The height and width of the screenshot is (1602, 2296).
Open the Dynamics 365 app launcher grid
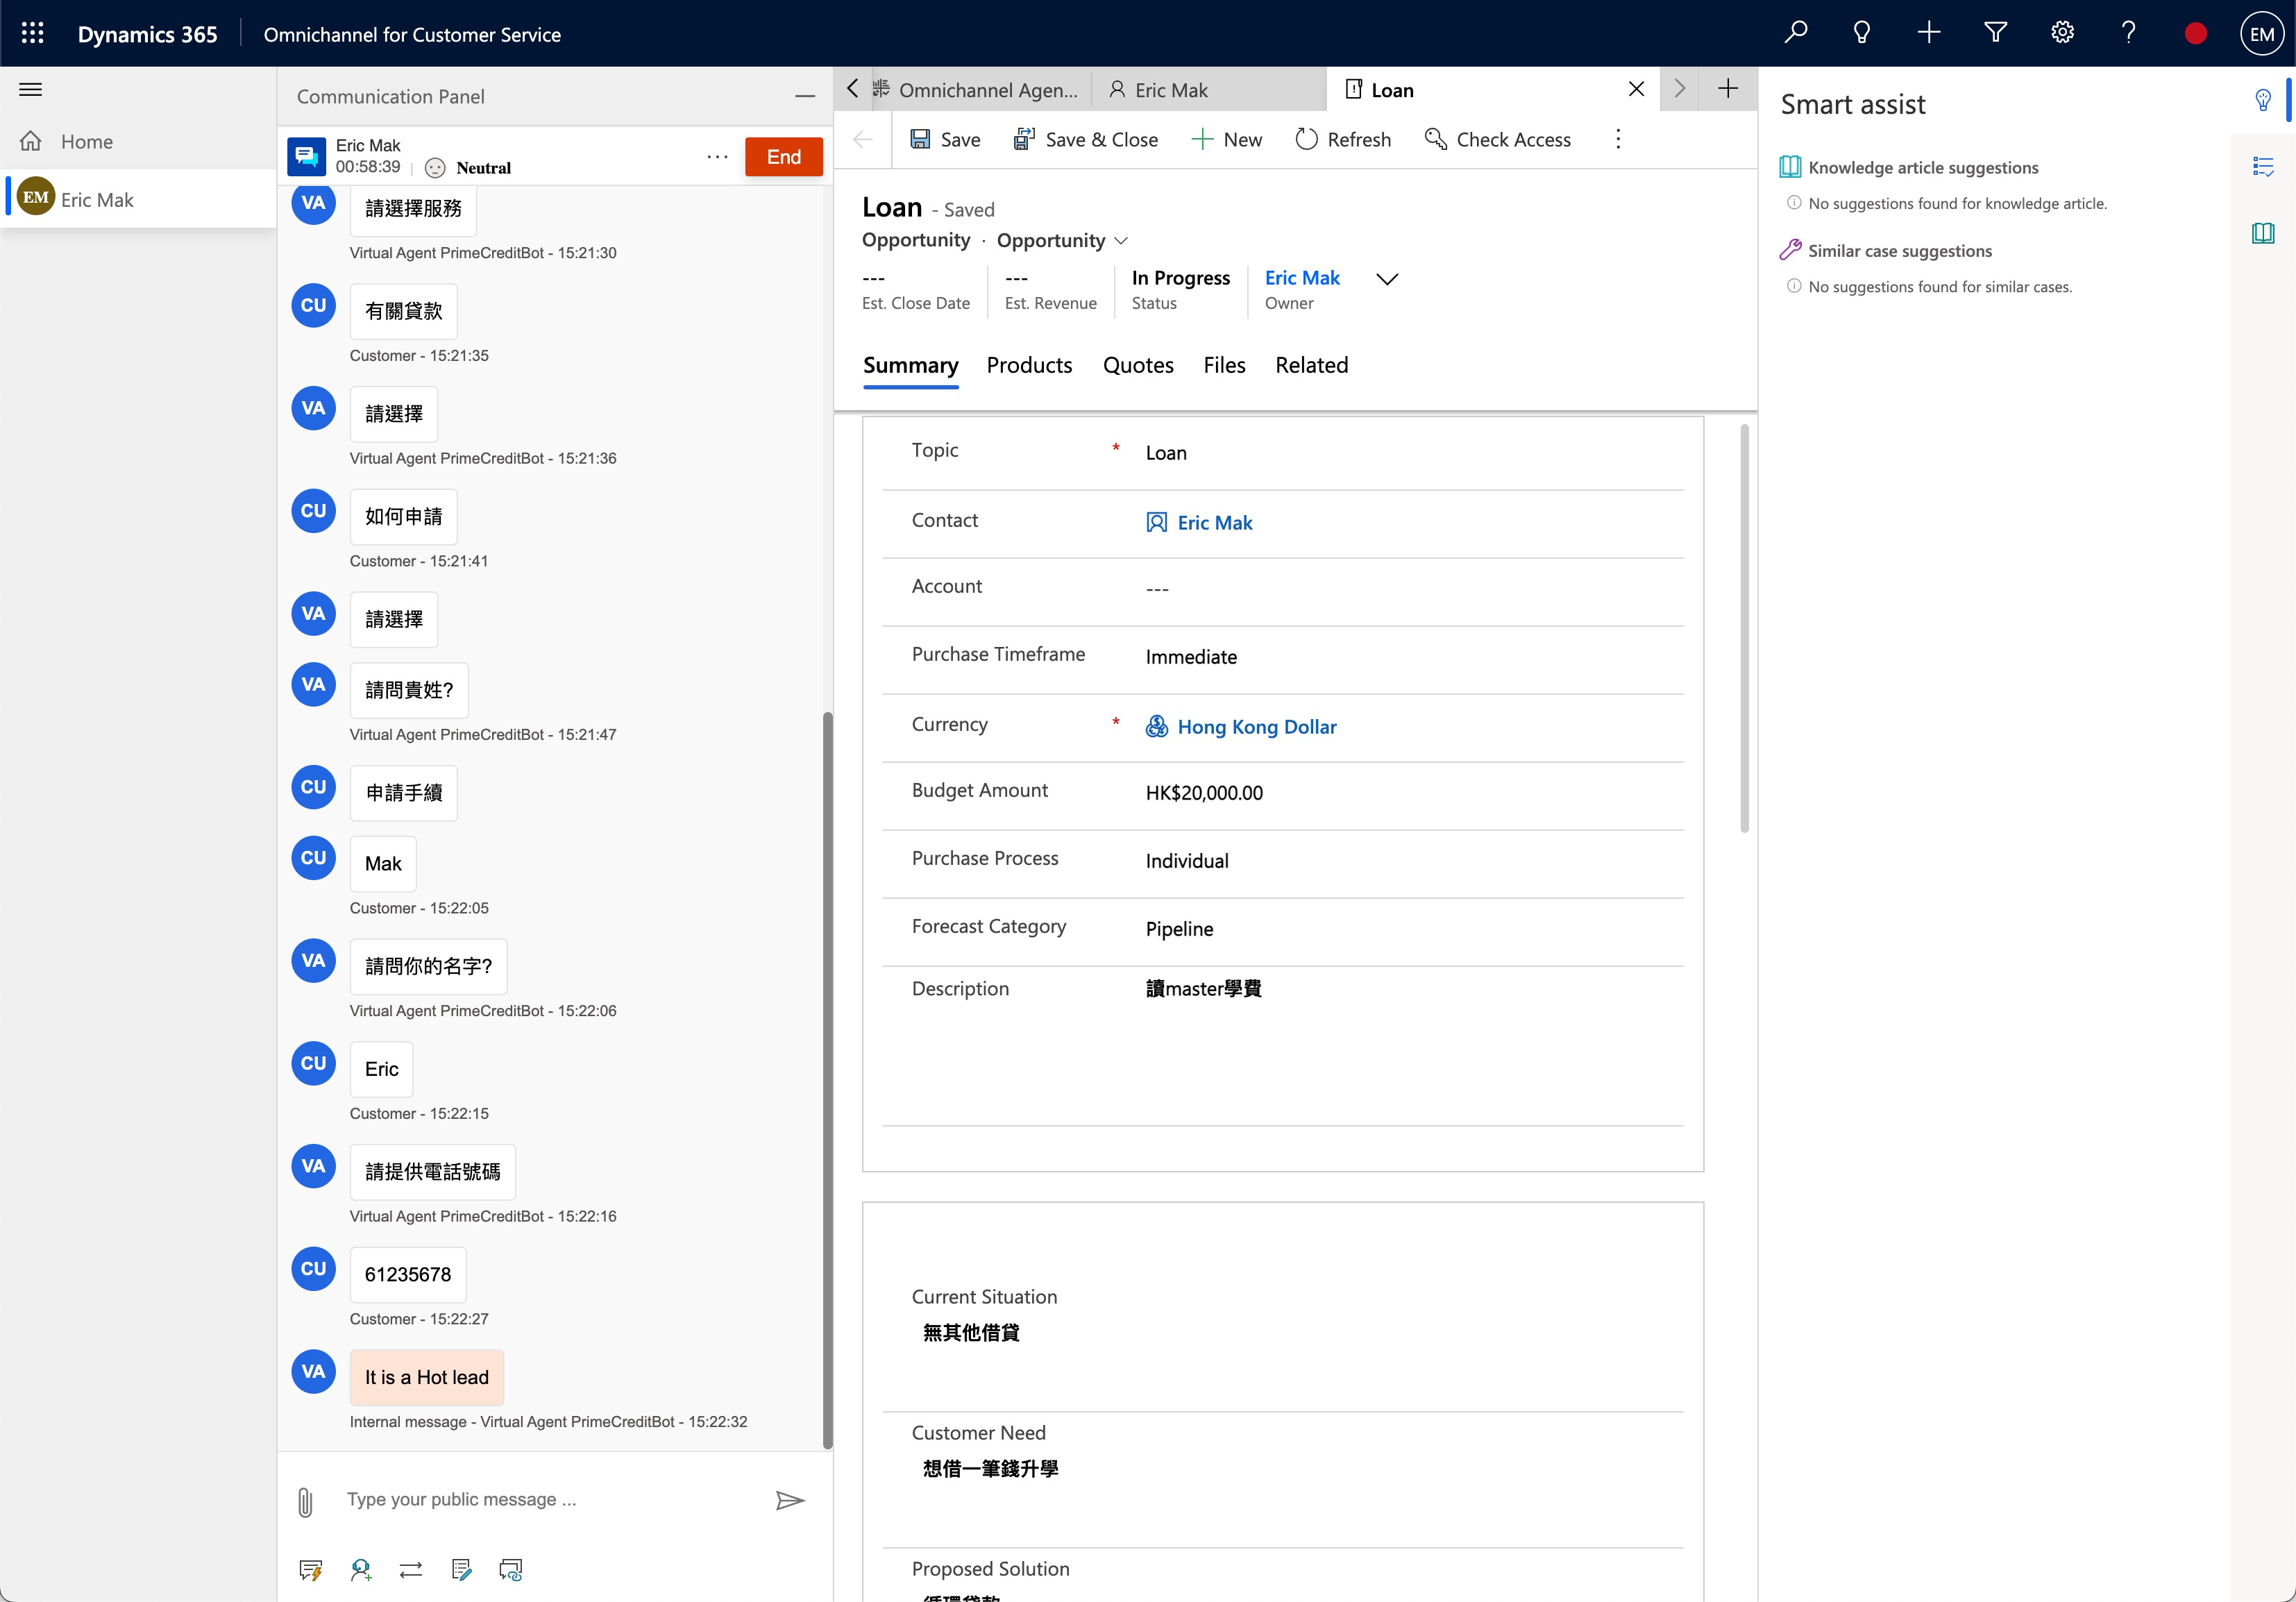click(33, 33)
